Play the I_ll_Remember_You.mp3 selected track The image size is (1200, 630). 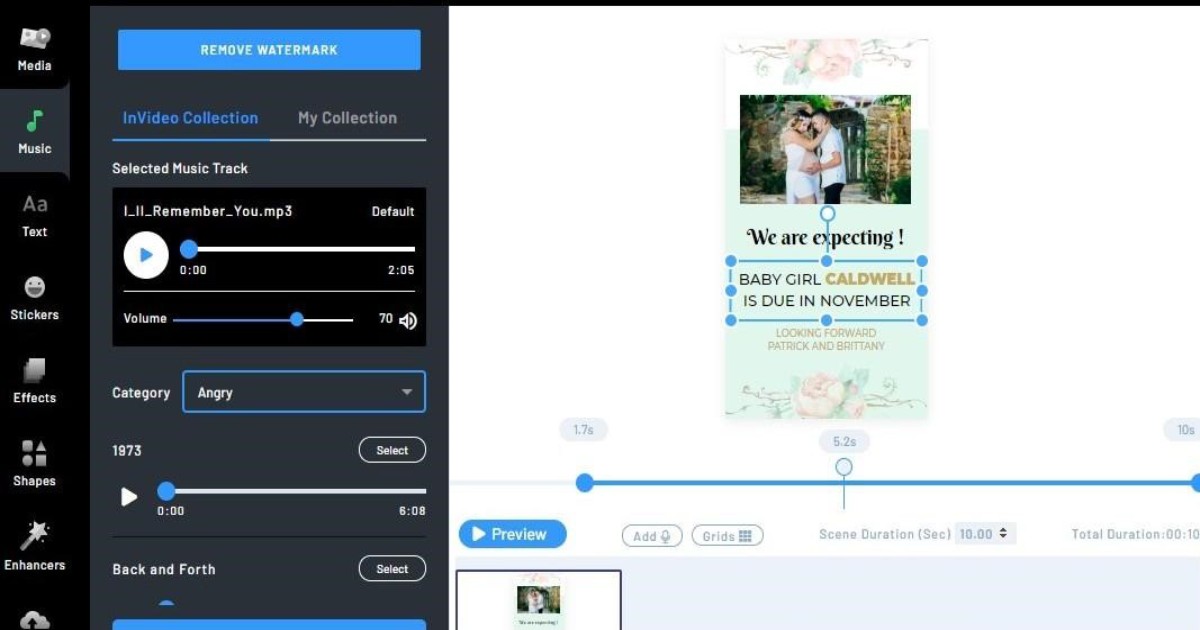click(146, 255)
